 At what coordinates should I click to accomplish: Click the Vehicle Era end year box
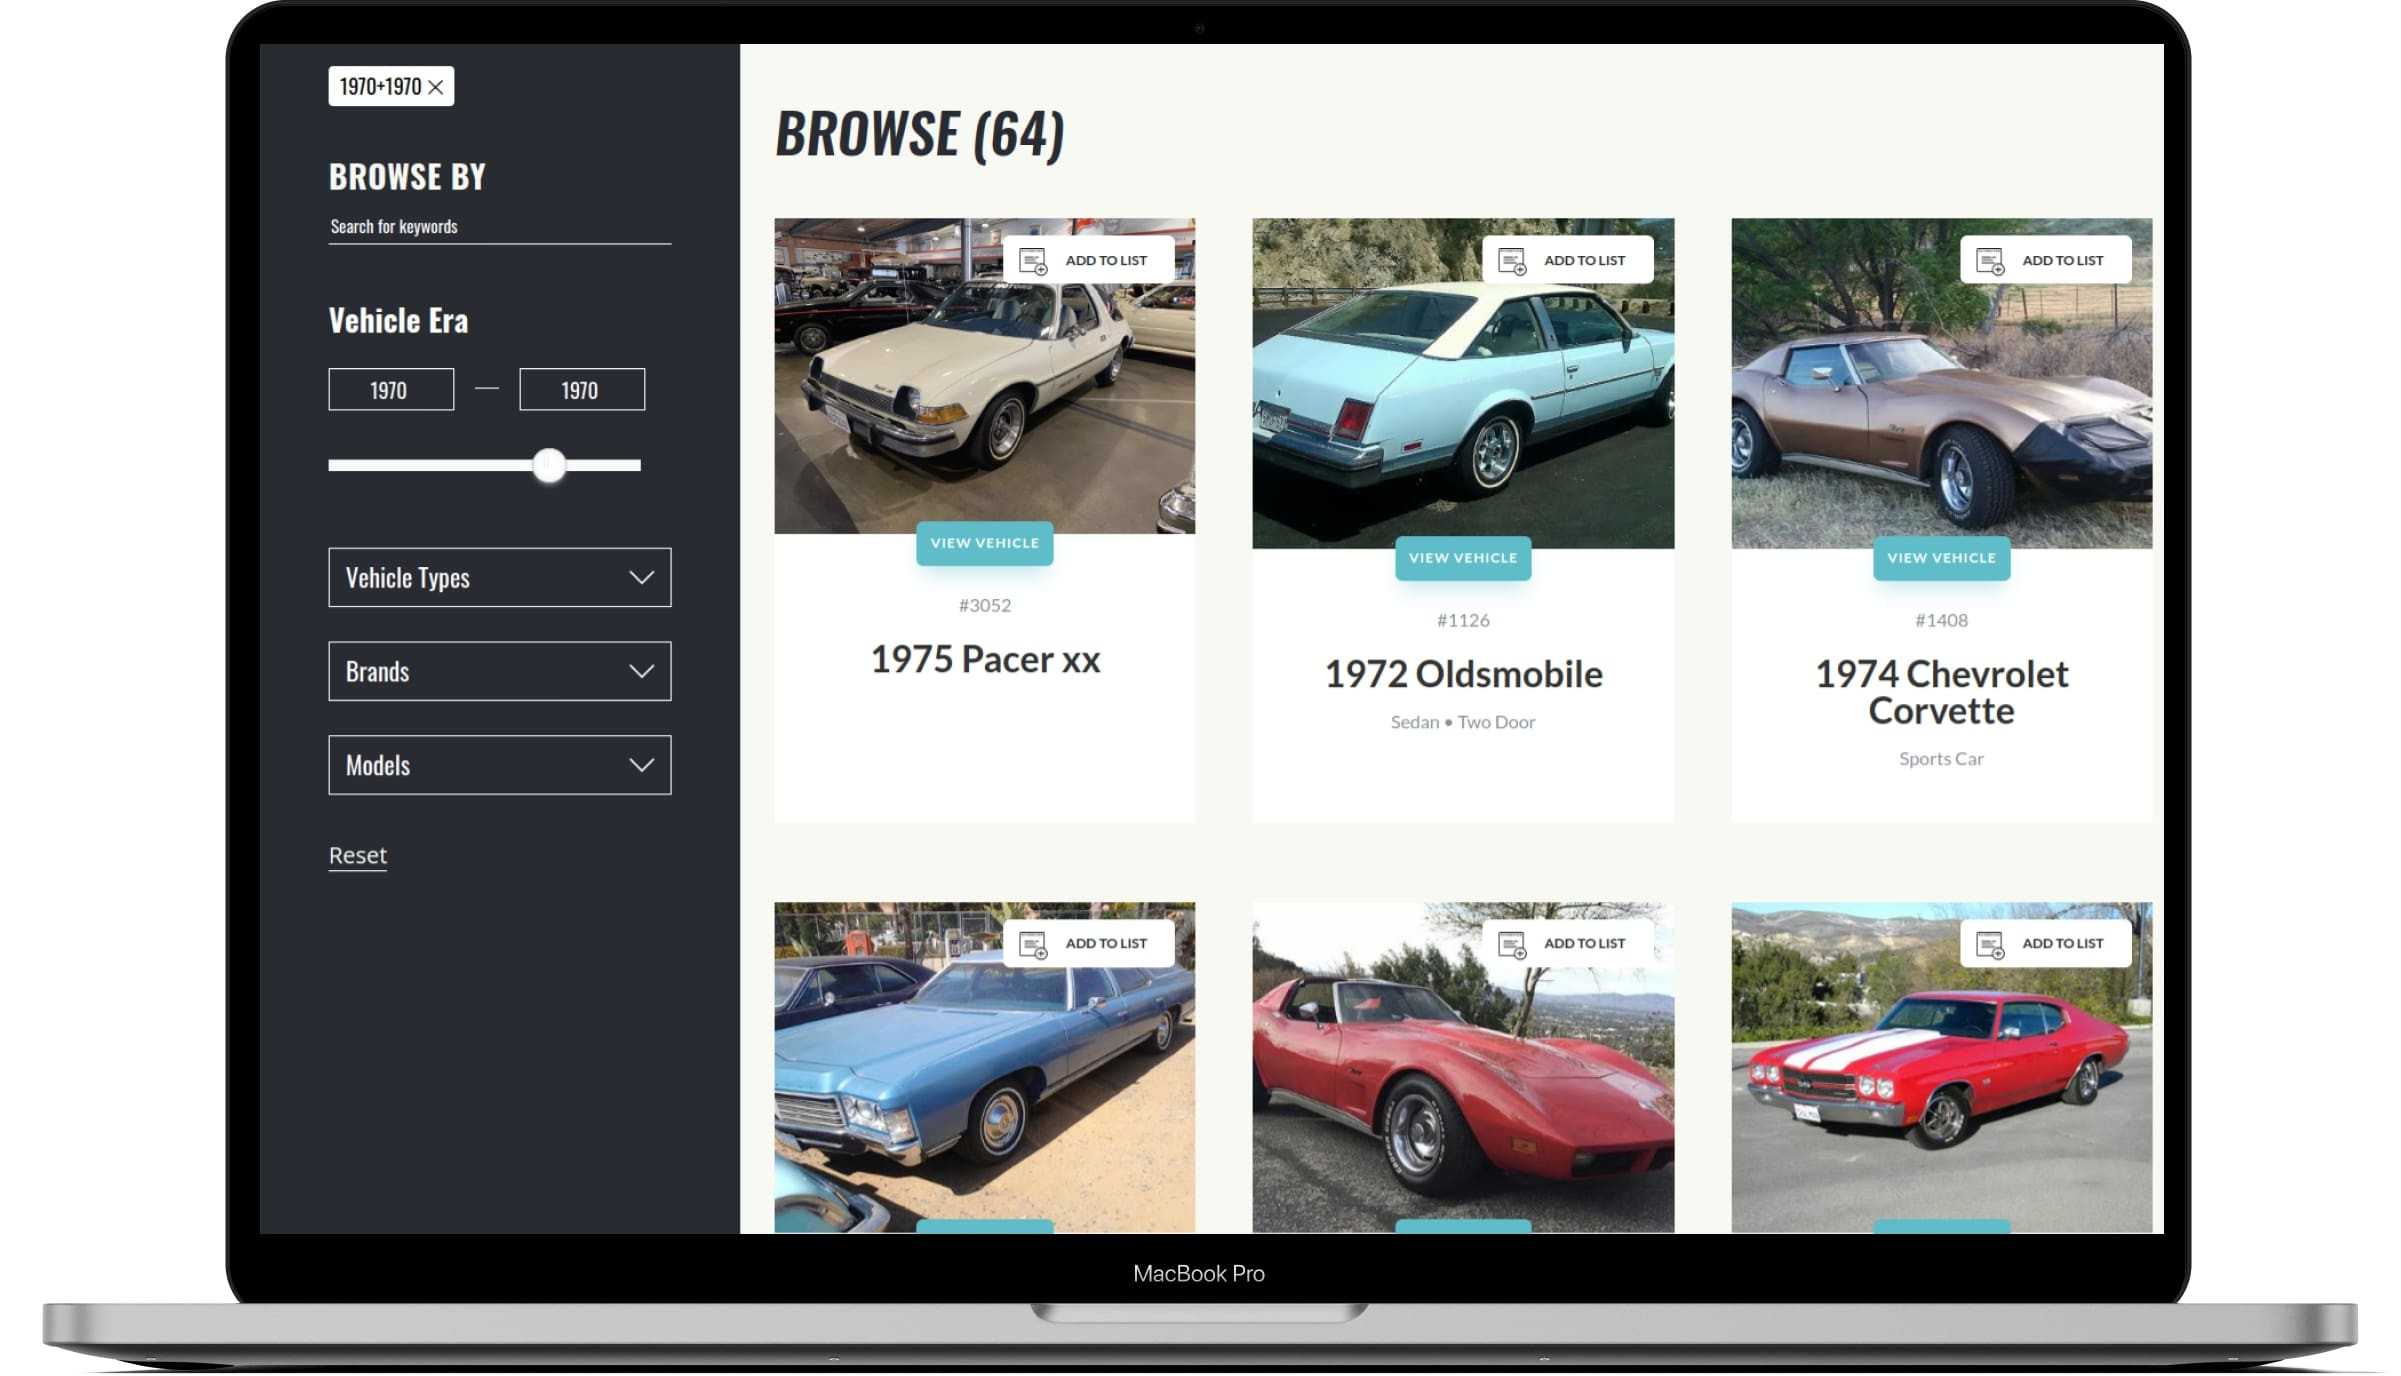pos(581,390)
